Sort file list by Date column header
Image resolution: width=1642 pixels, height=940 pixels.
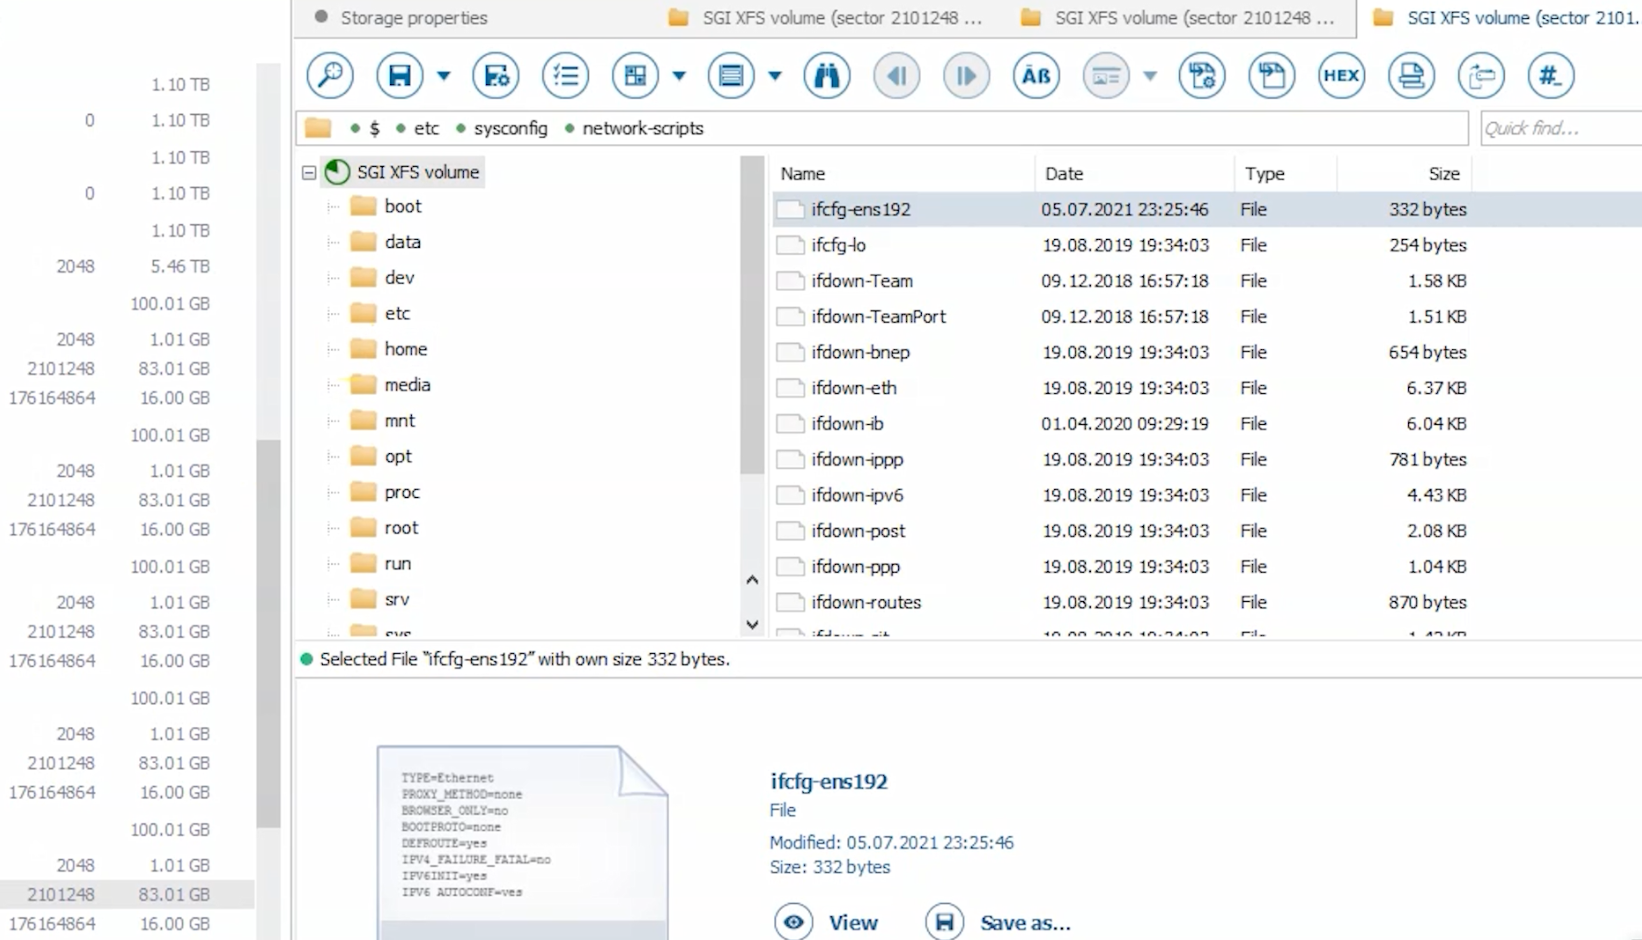click(1064, 174)
